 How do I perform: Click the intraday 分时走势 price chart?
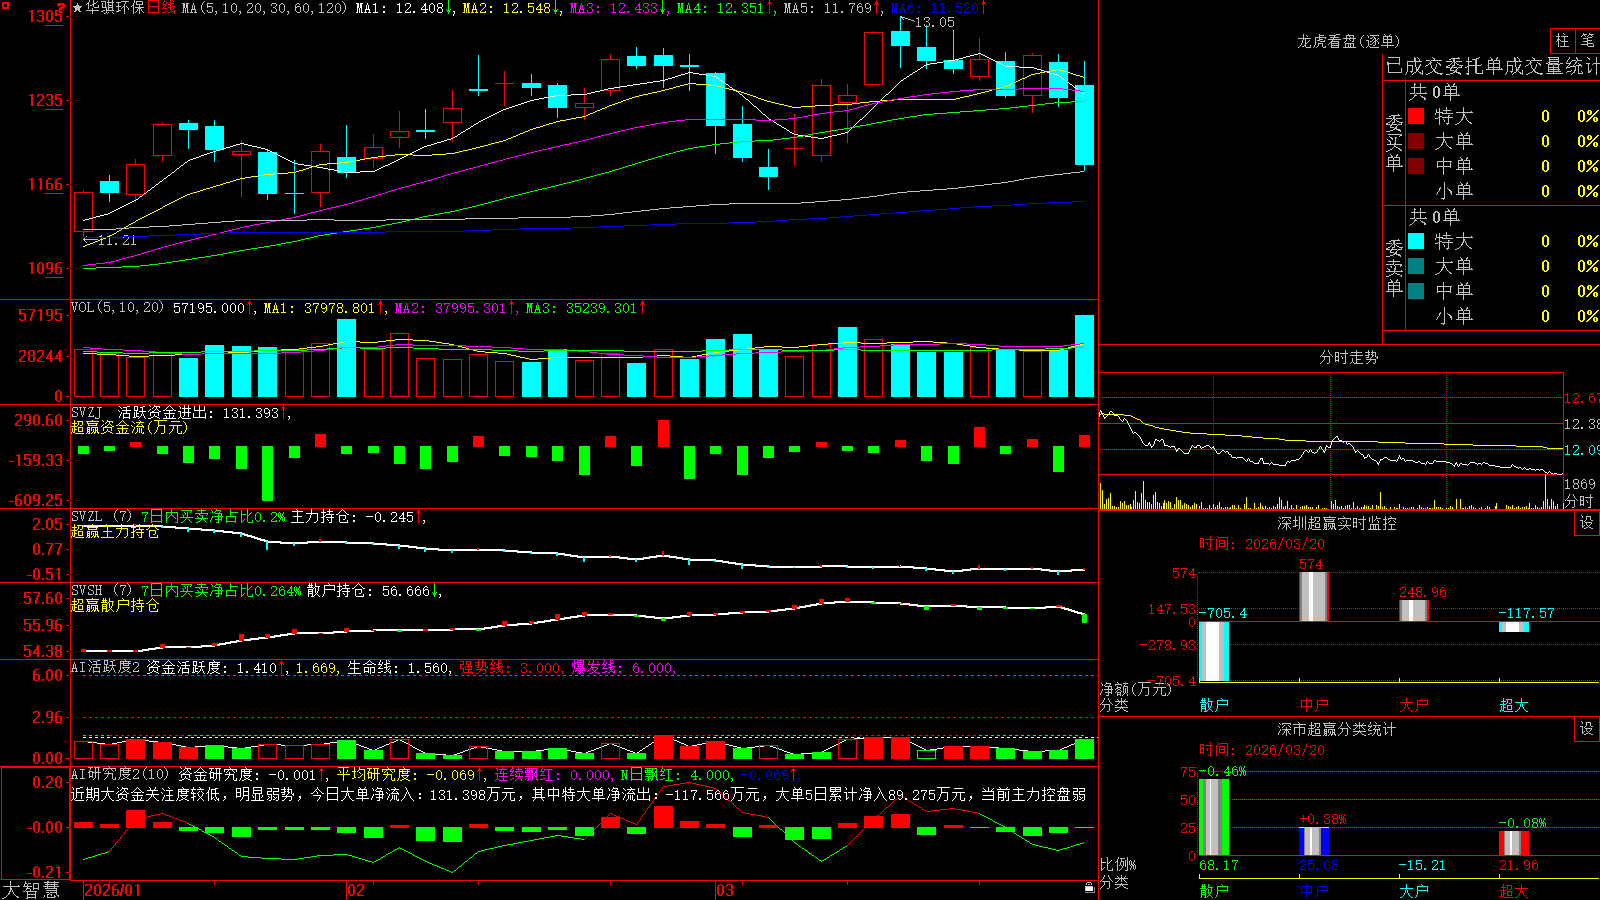1330,424
